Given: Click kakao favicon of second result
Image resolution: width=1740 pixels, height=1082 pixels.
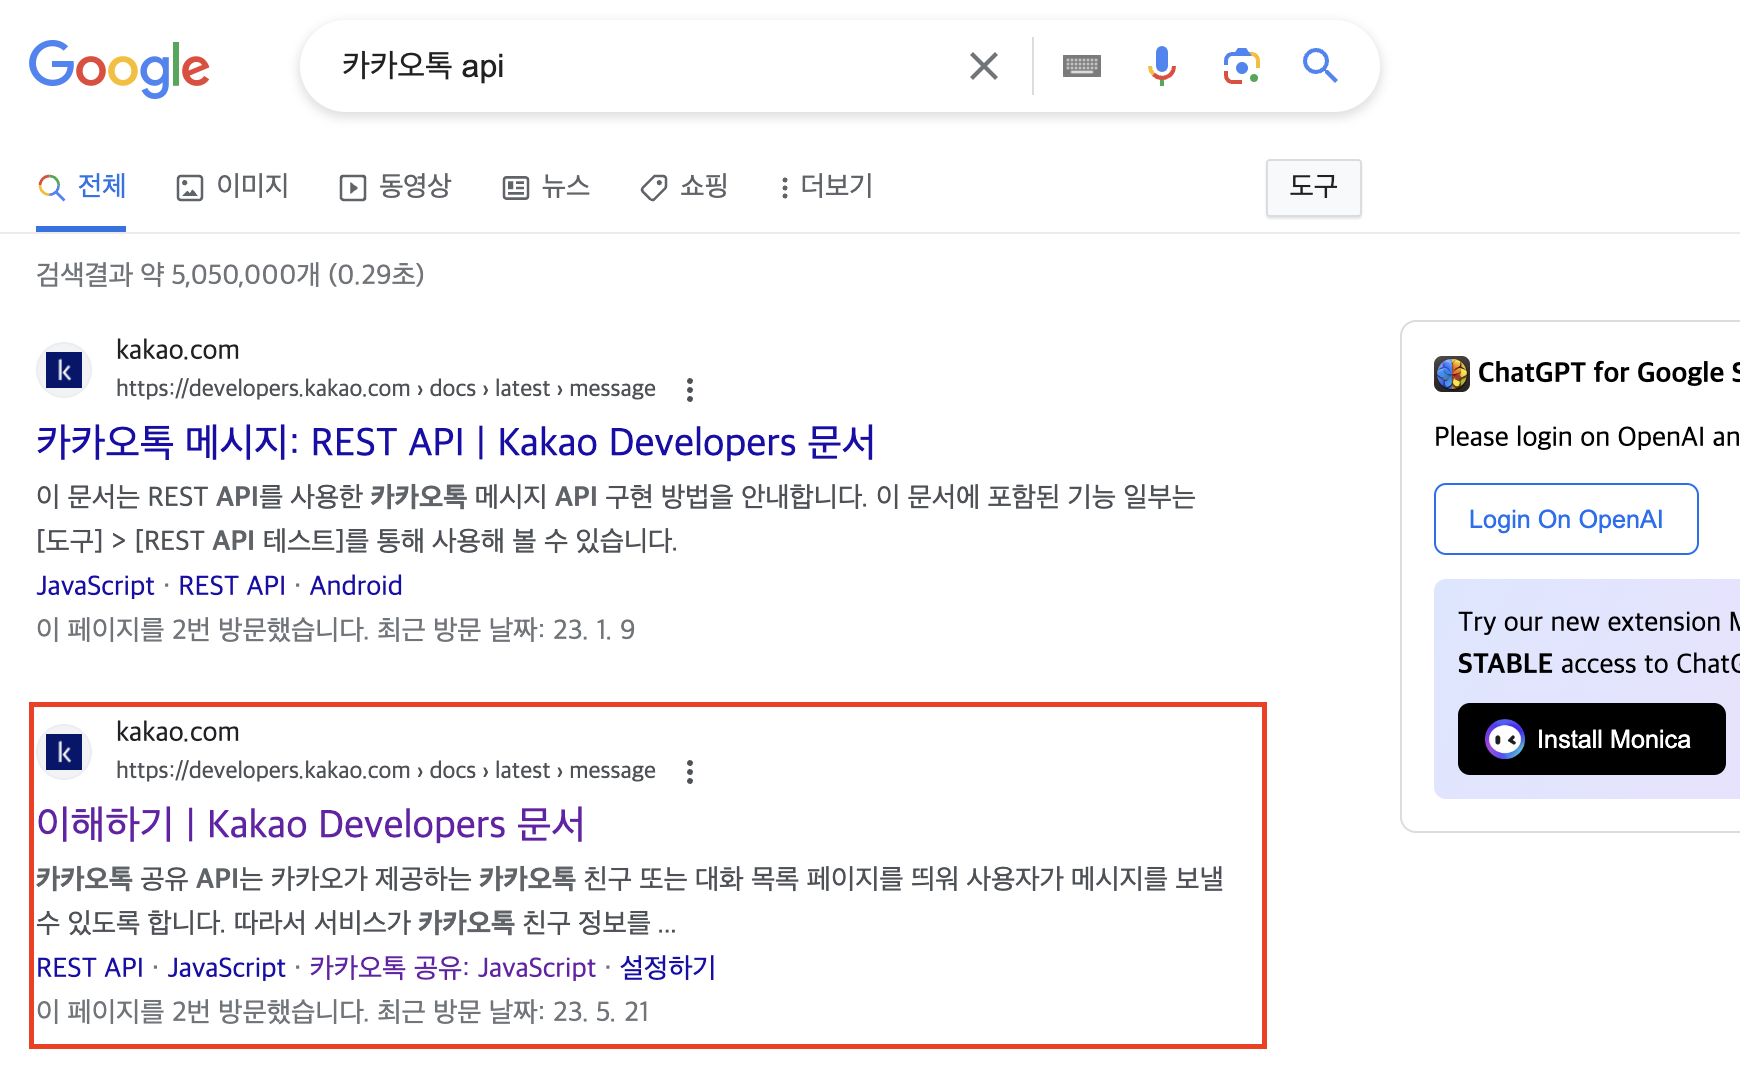Looking at the screenshot, I should point(64,752).
